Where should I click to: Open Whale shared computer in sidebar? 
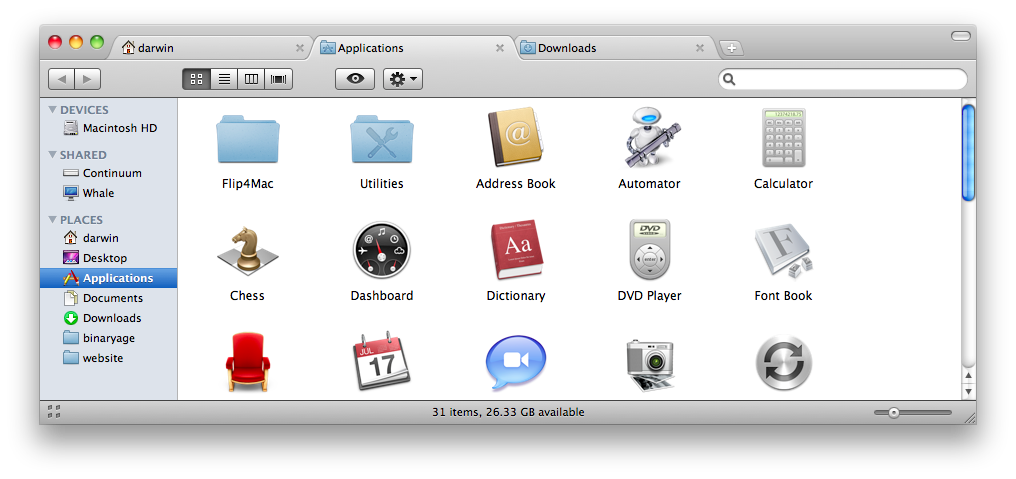pyautogui.click(x=108, y=193)
